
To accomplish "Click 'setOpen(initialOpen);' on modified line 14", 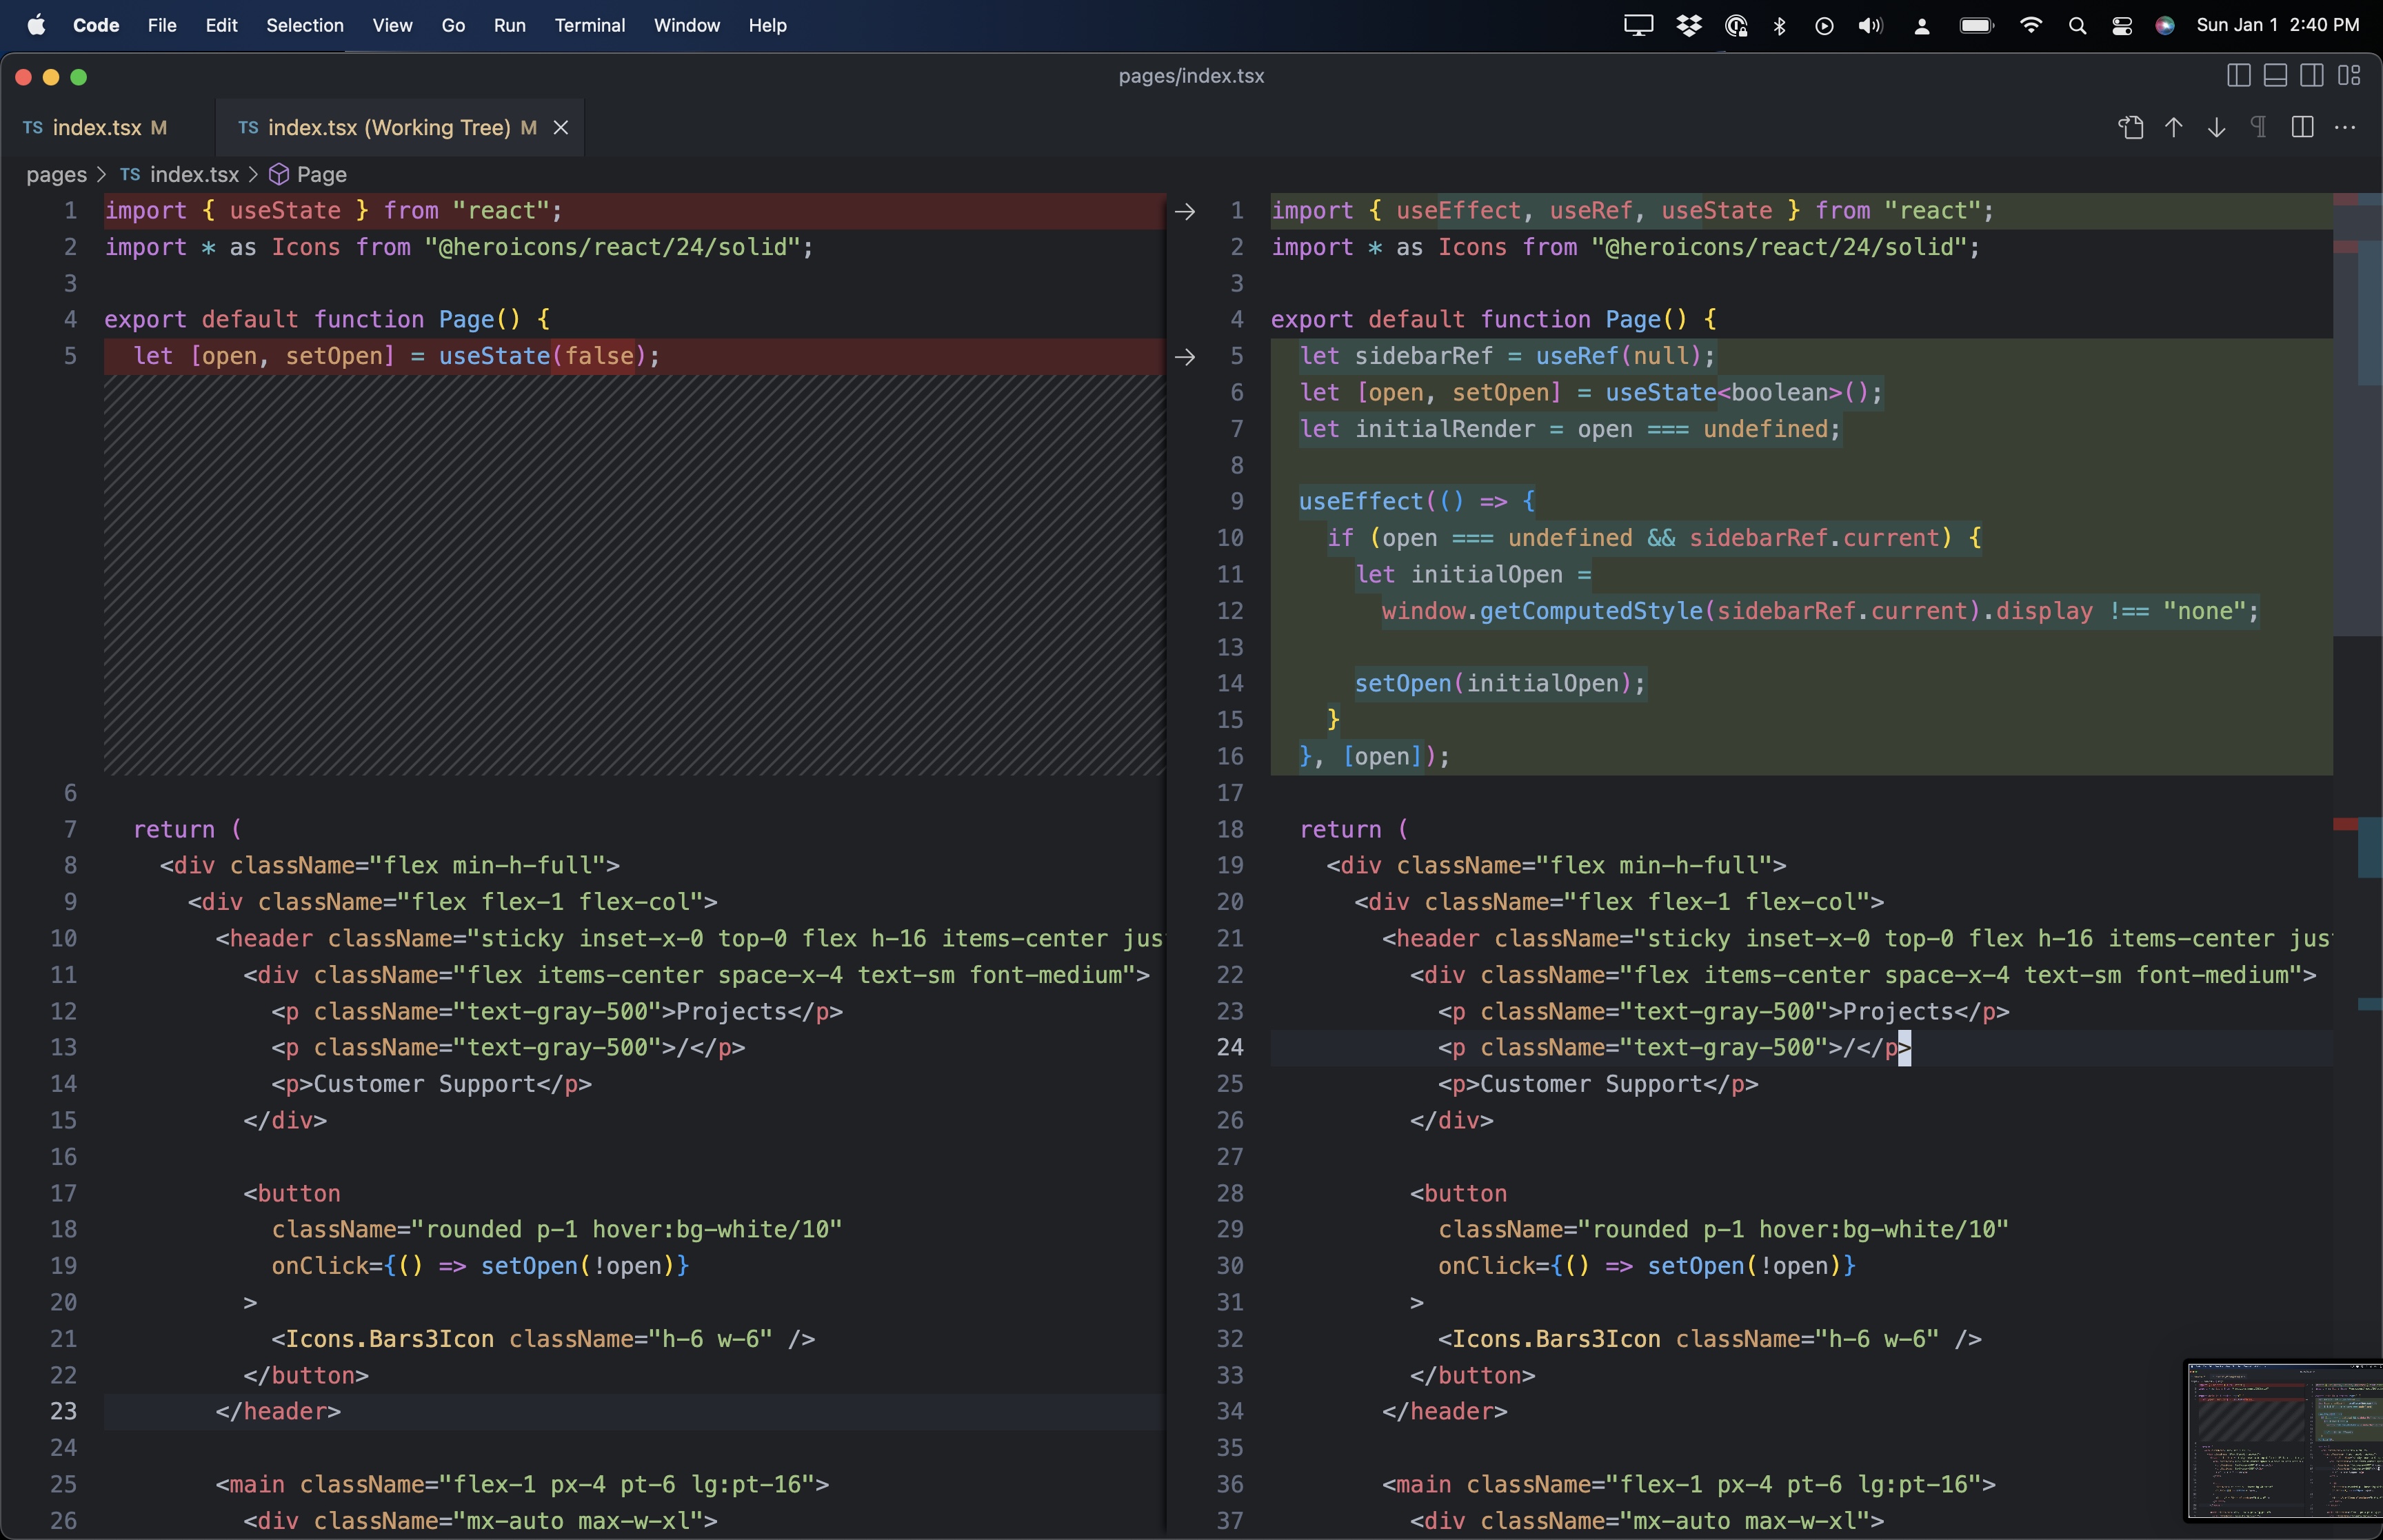I will click(x=1500, y=685).
